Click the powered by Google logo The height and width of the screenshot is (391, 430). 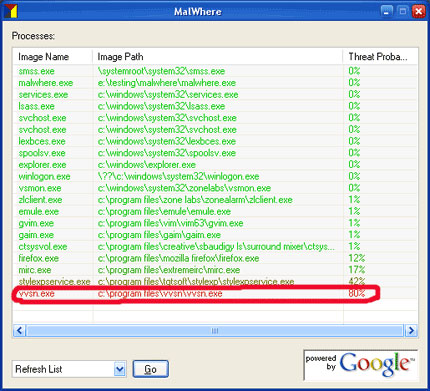361,365
